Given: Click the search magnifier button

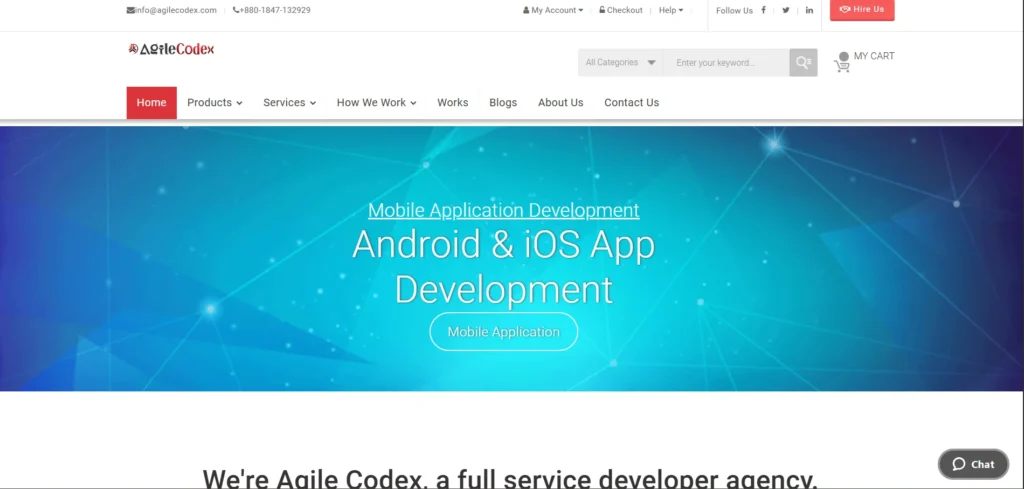Looking at the screenshot, I should click(x=803, y=63).
